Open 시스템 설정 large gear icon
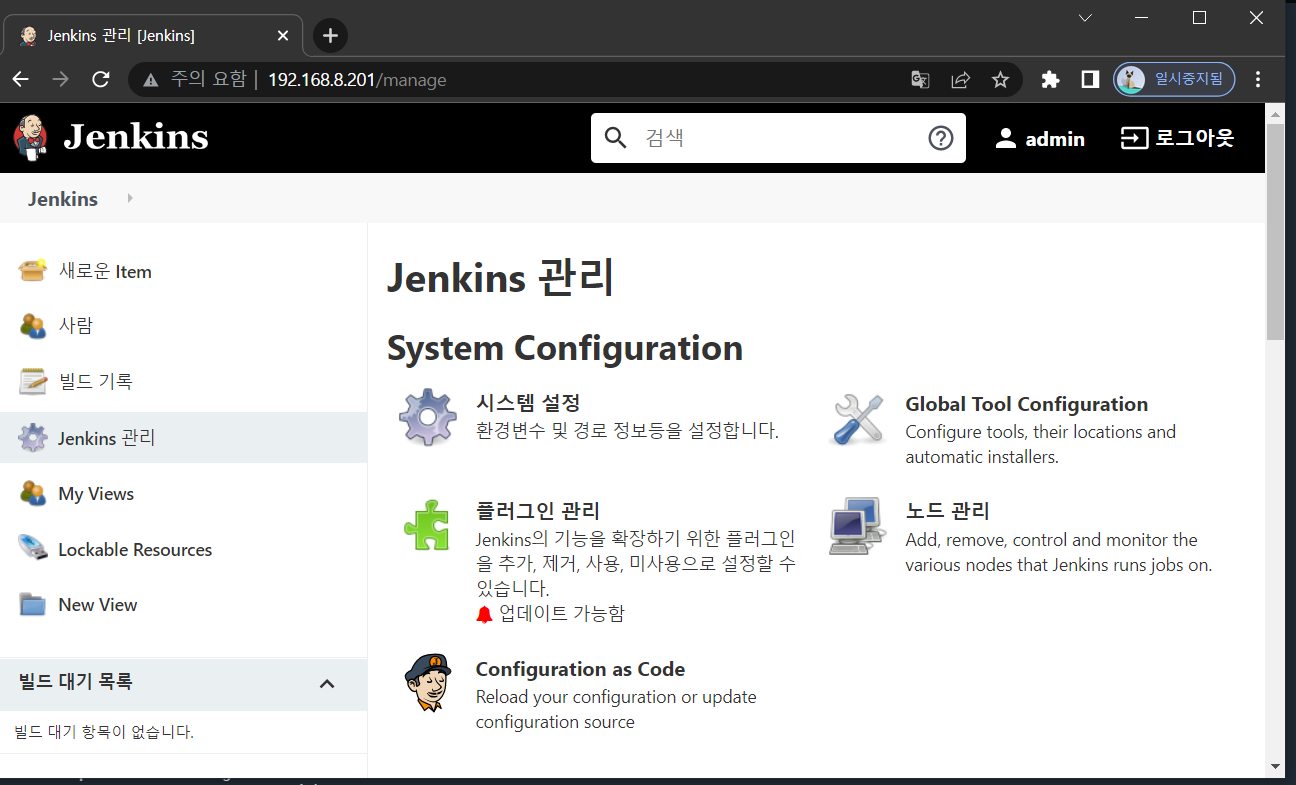This screenshot has width=1296, height=785. (x=428, y=417)
